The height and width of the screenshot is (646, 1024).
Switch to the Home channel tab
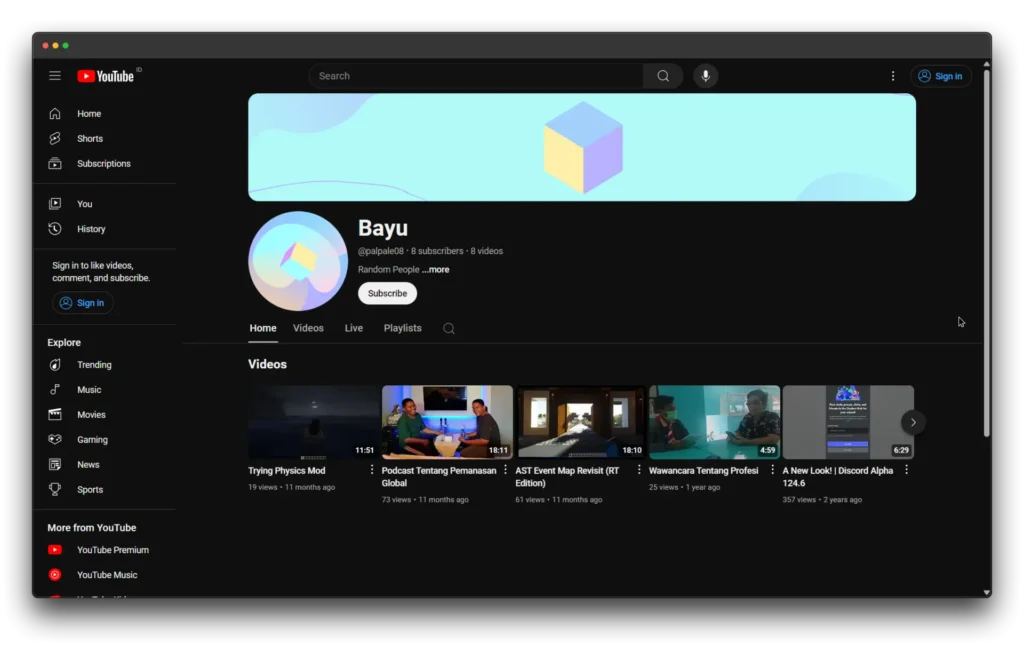click(263, 329)
